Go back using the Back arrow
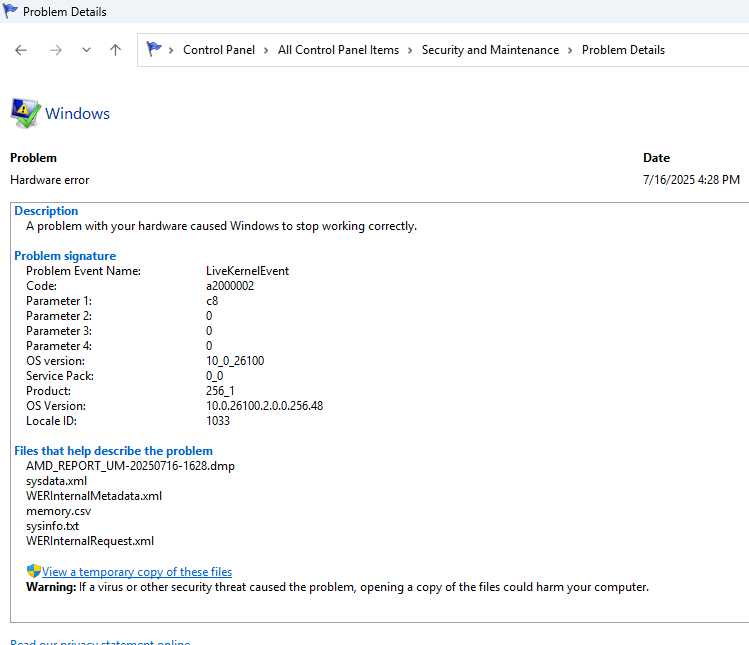The width and height of the screenshot is (749, 645). [x=21, y=50]
